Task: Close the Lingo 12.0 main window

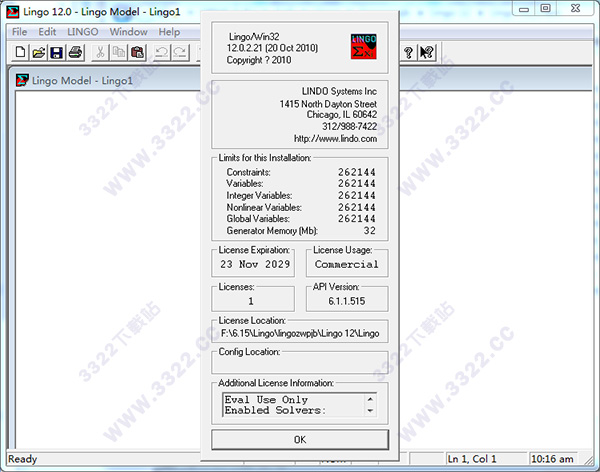Action: click(575, 8)
